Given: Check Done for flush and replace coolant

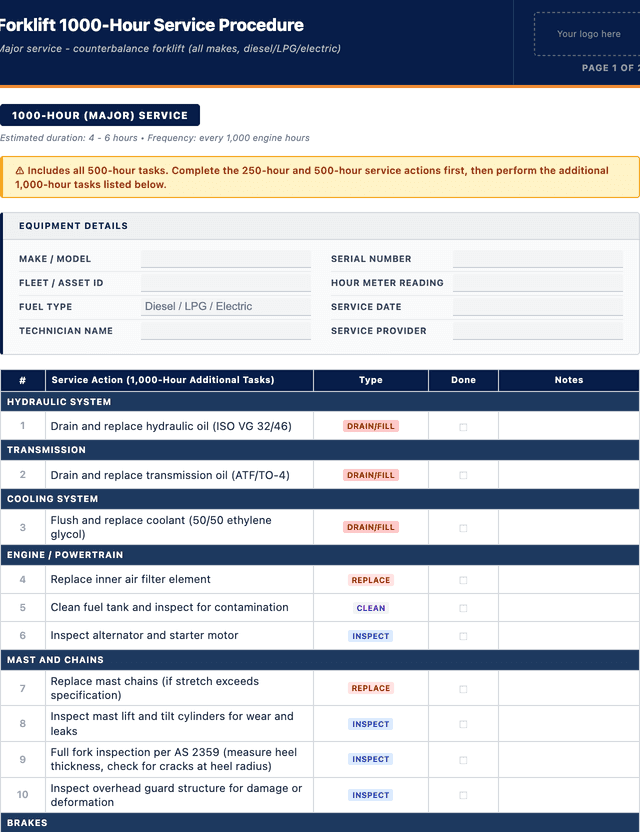Looking at the screenshot, I should (x=463, y=528).
